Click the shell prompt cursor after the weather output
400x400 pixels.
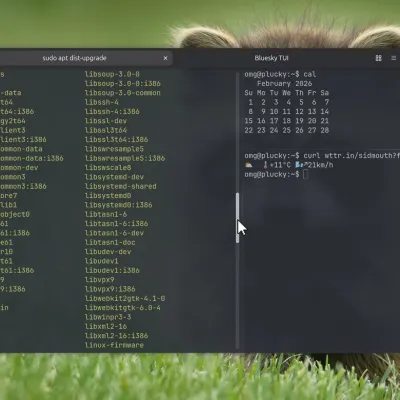[306, 174]
